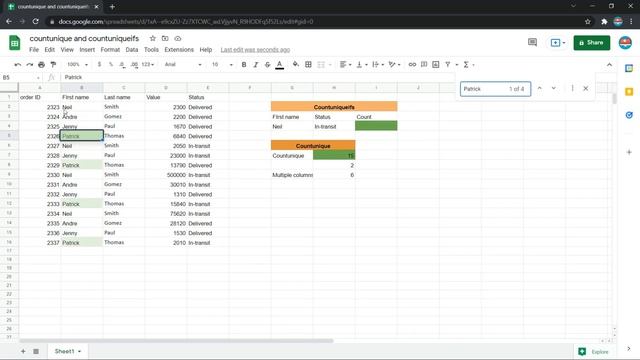The width and height of the screenshot is (640, 360).
Task: Move the document to a folder
Action: (x=165, y=38)
